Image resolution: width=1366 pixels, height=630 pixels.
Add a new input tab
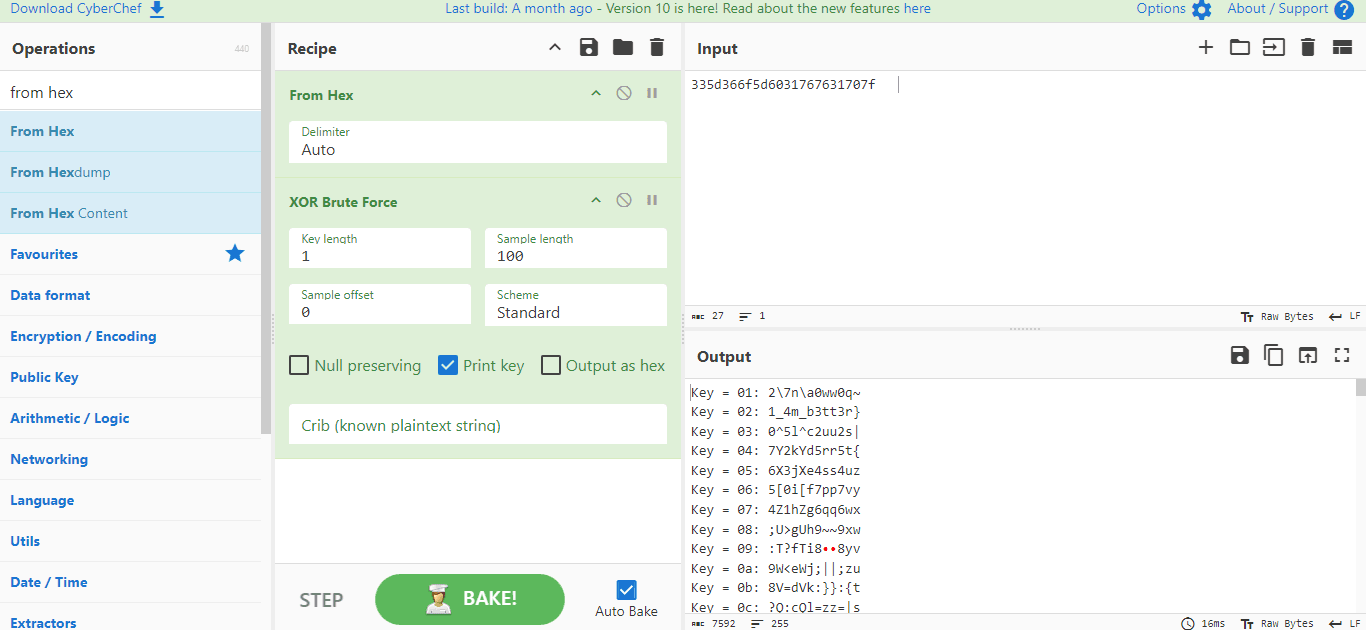click(1206, 48)
